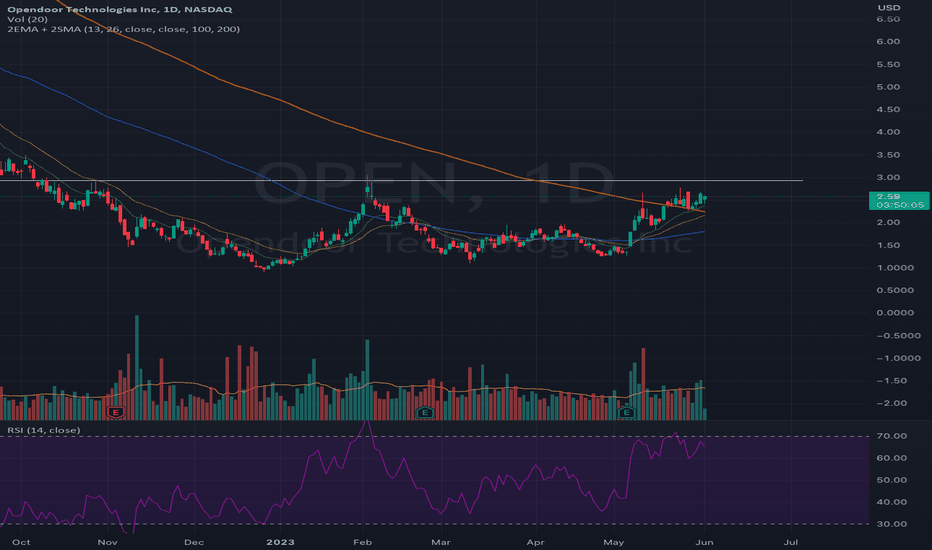Click the 1.0000 price axis label
This screenshot has width=932, height=550.
[x=895, y=268]
